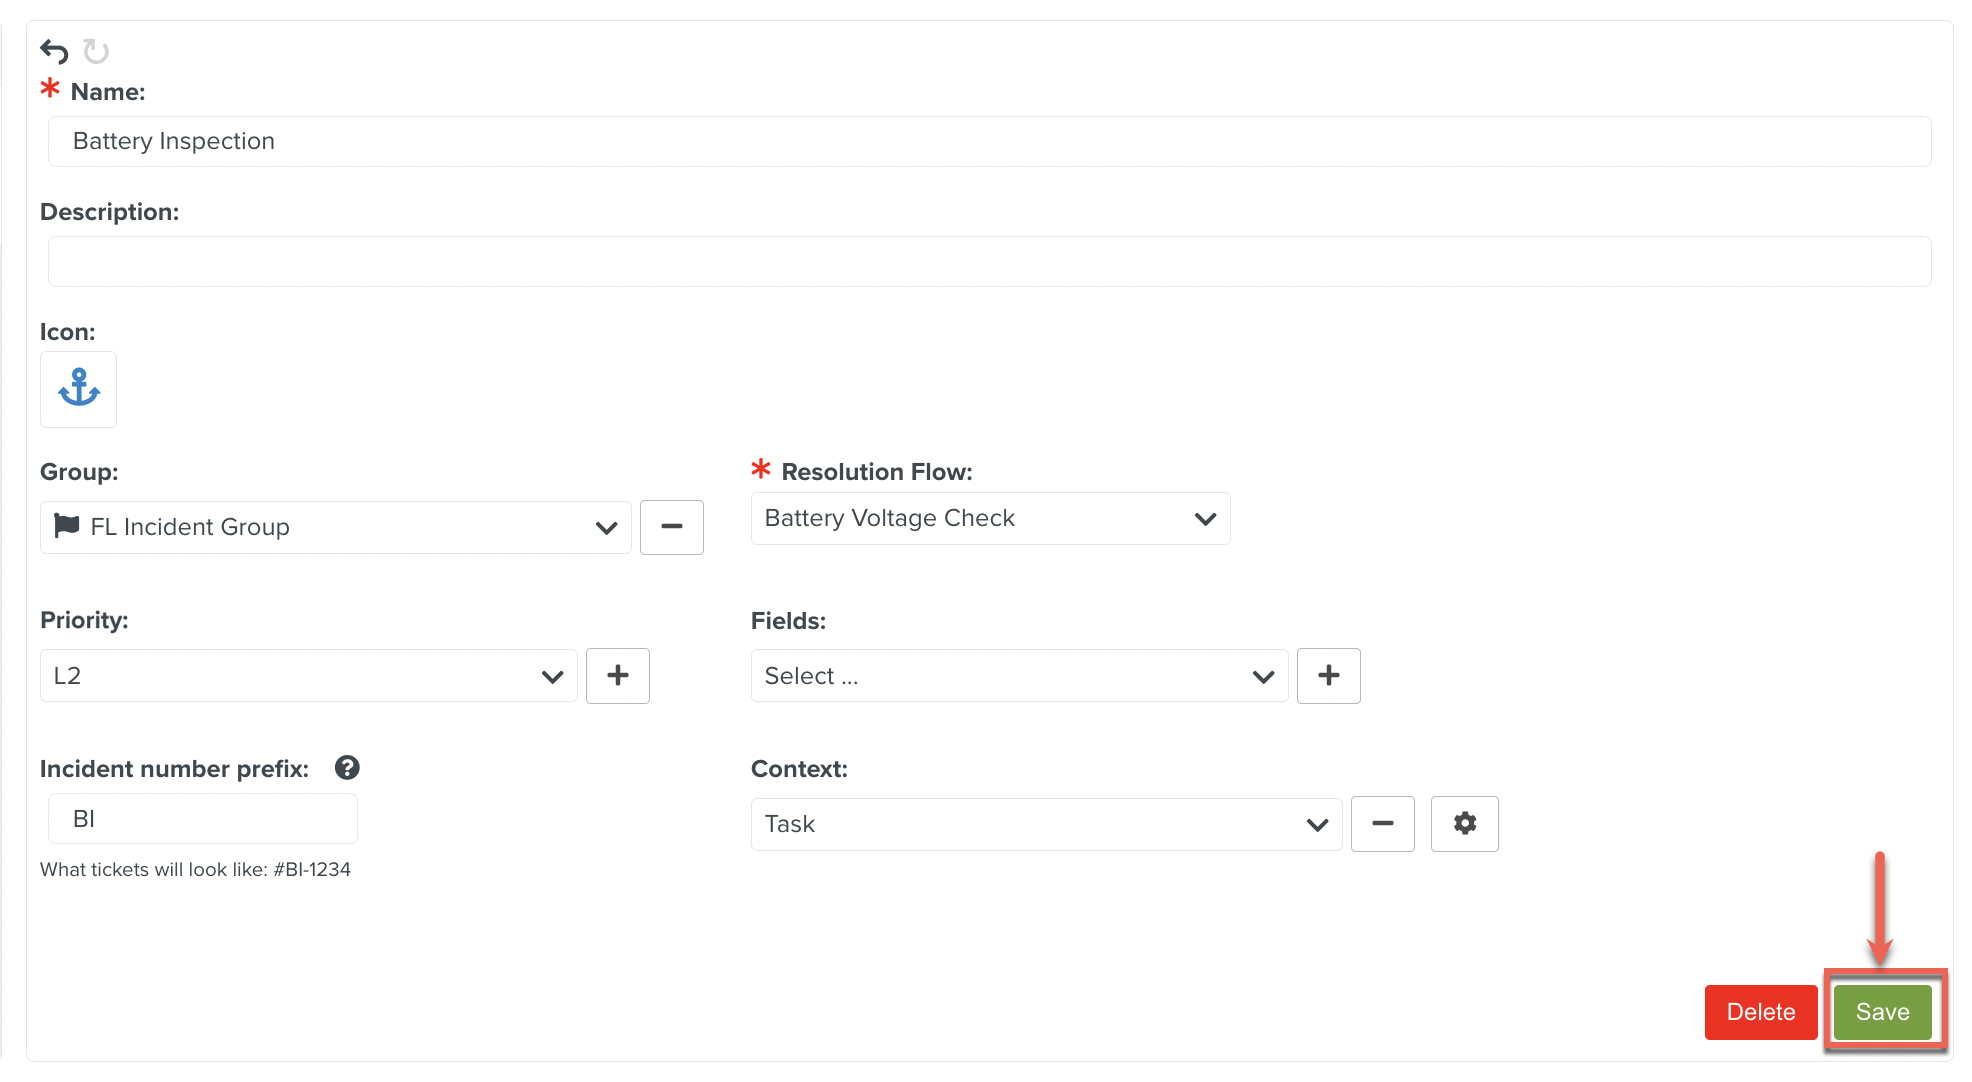Add a field with plus button

click(1328, 676)
